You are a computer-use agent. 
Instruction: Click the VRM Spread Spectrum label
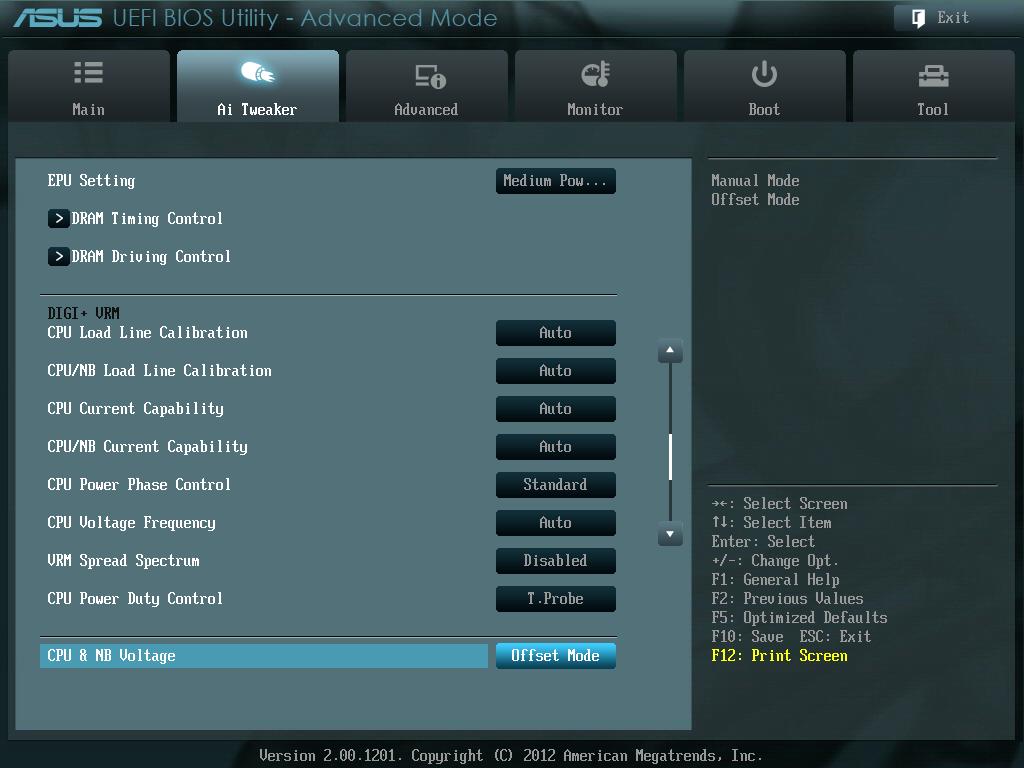tap(123, 561)
